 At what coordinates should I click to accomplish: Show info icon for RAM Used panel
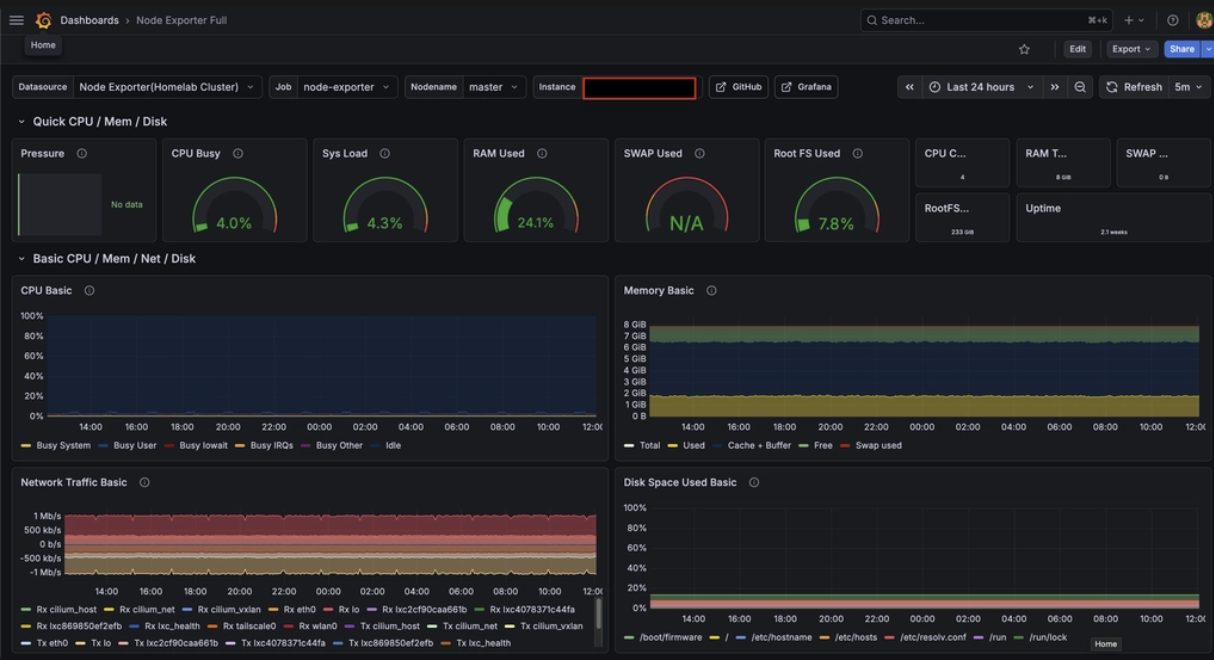pos(542,154)
